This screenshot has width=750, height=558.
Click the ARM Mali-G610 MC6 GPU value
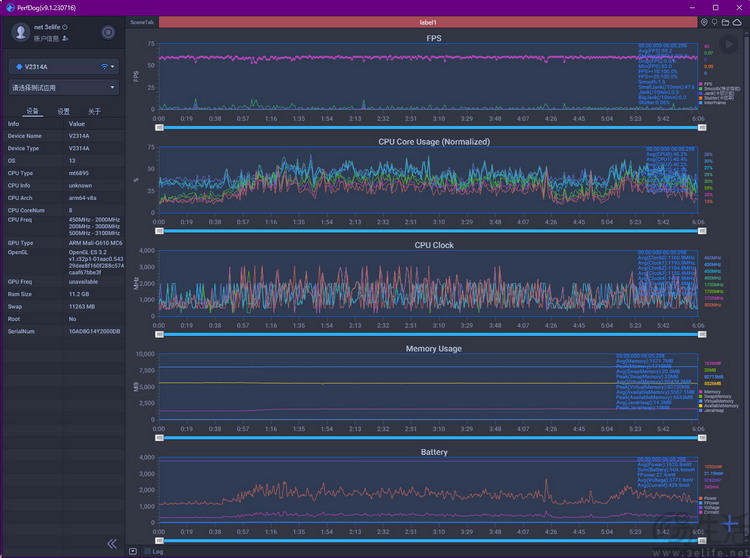95,243
